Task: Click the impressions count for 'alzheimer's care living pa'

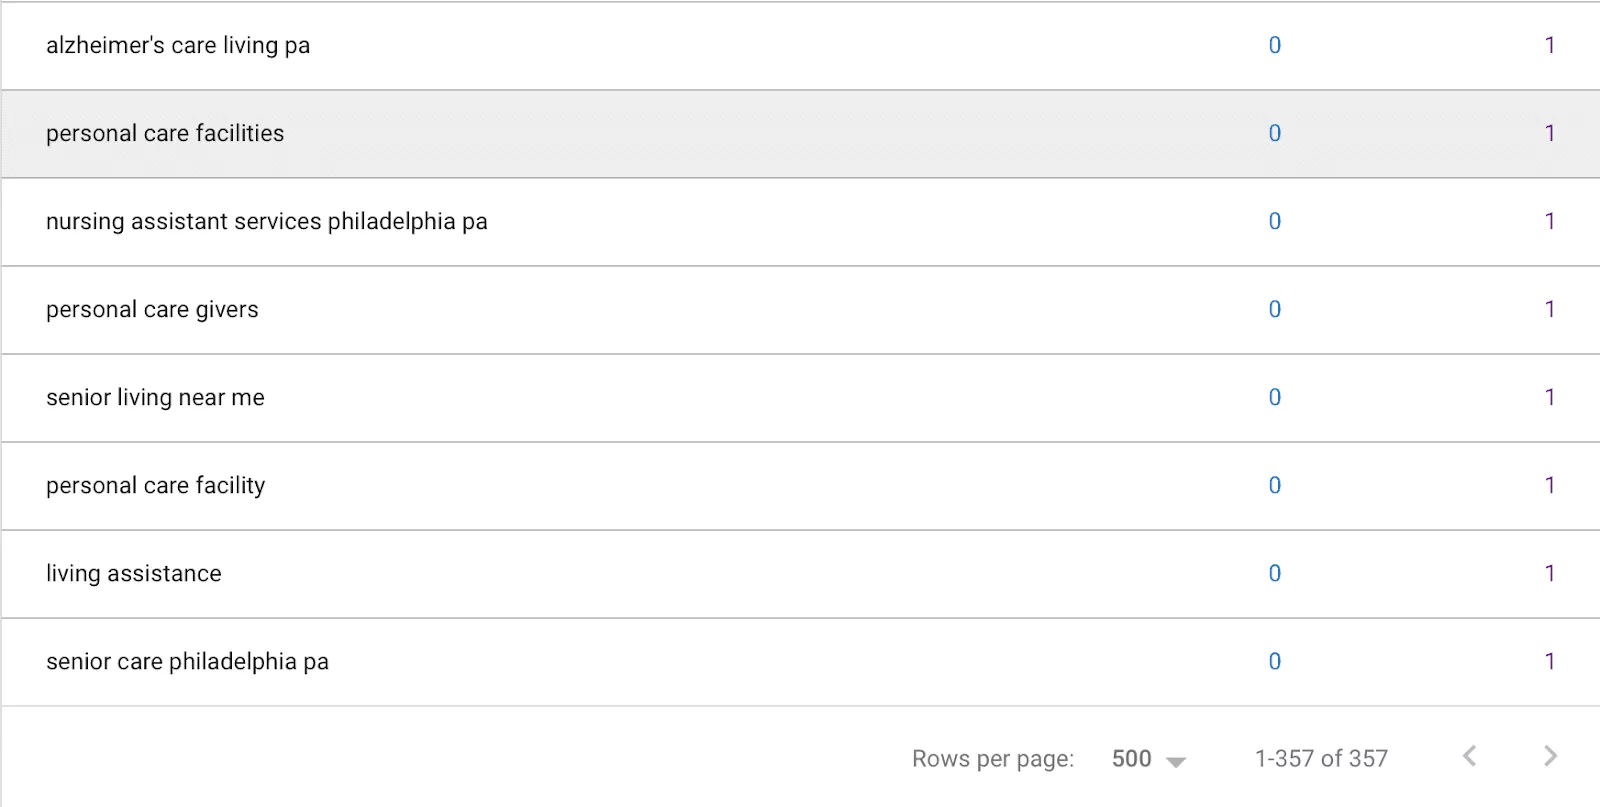Action: pyautogui.click(x=1548, y=45)
